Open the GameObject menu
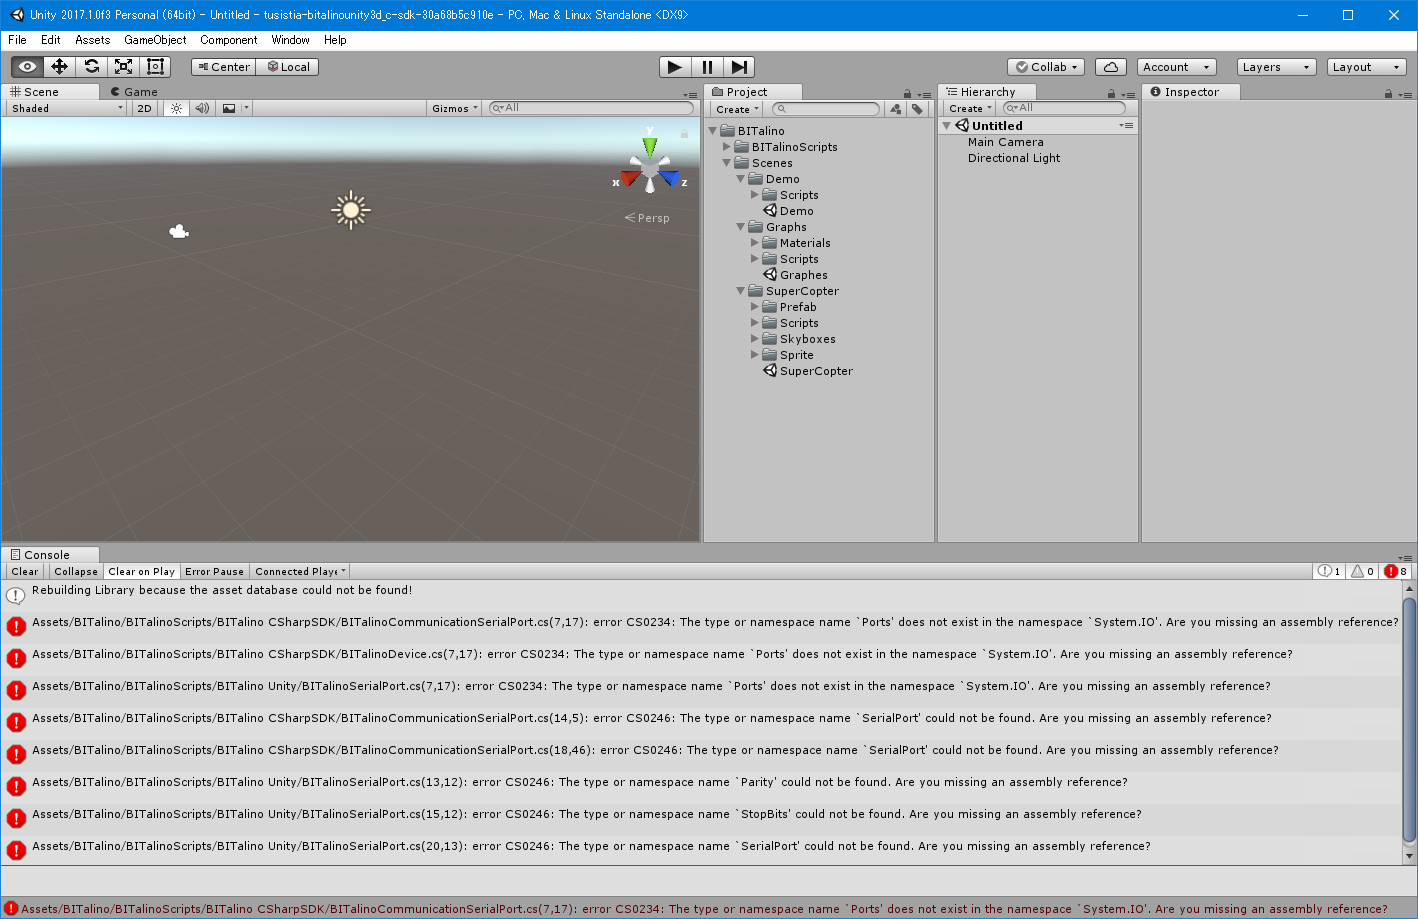1418x919 pixels. pyautogui.click(x=155, y=40)
